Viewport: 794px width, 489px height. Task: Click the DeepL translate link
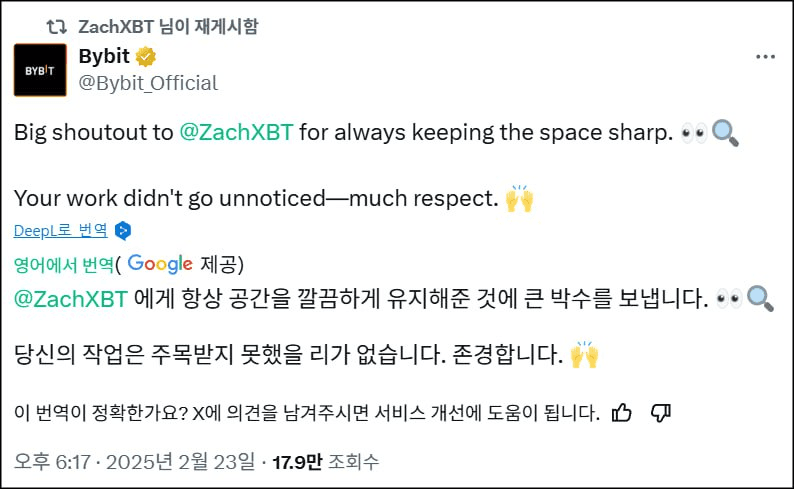[61, 230]
